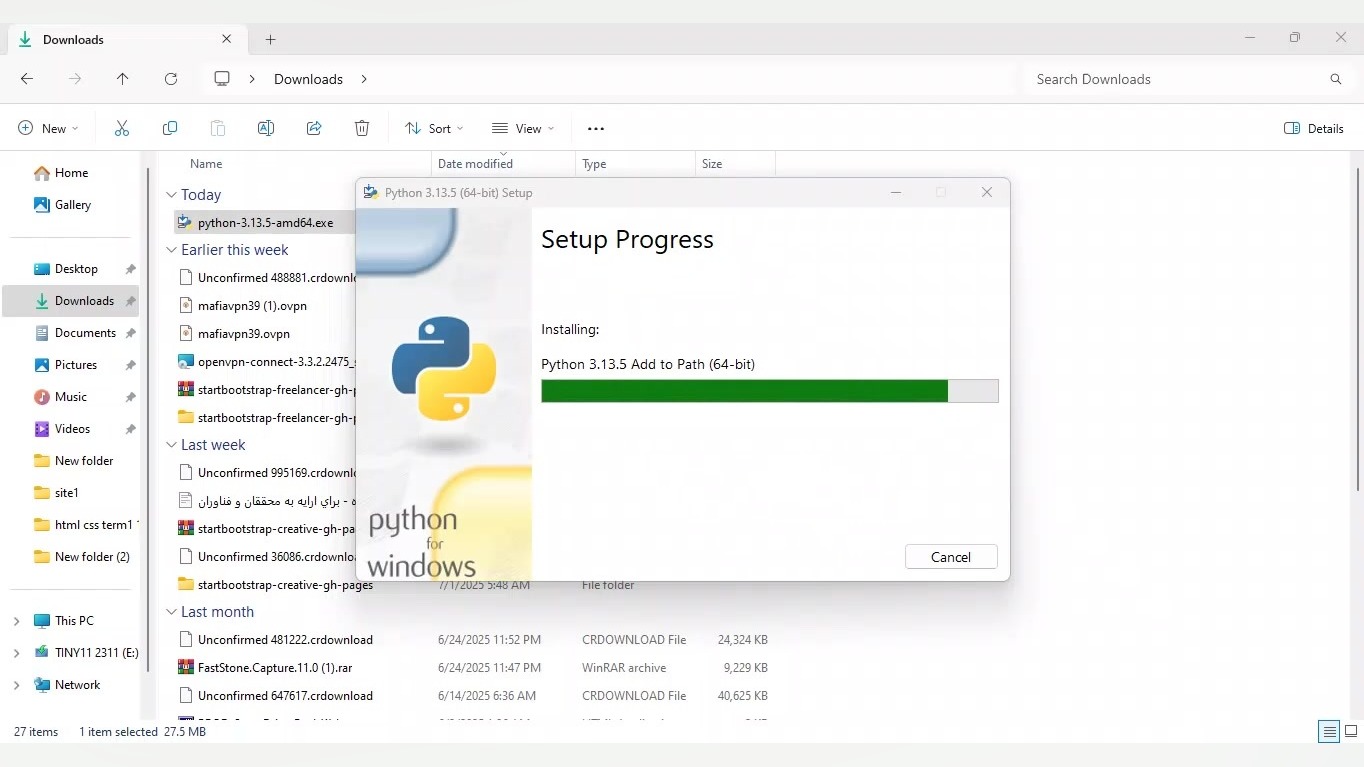Collapse the Last week group
1364x767 pixels.
click(171, 445)
